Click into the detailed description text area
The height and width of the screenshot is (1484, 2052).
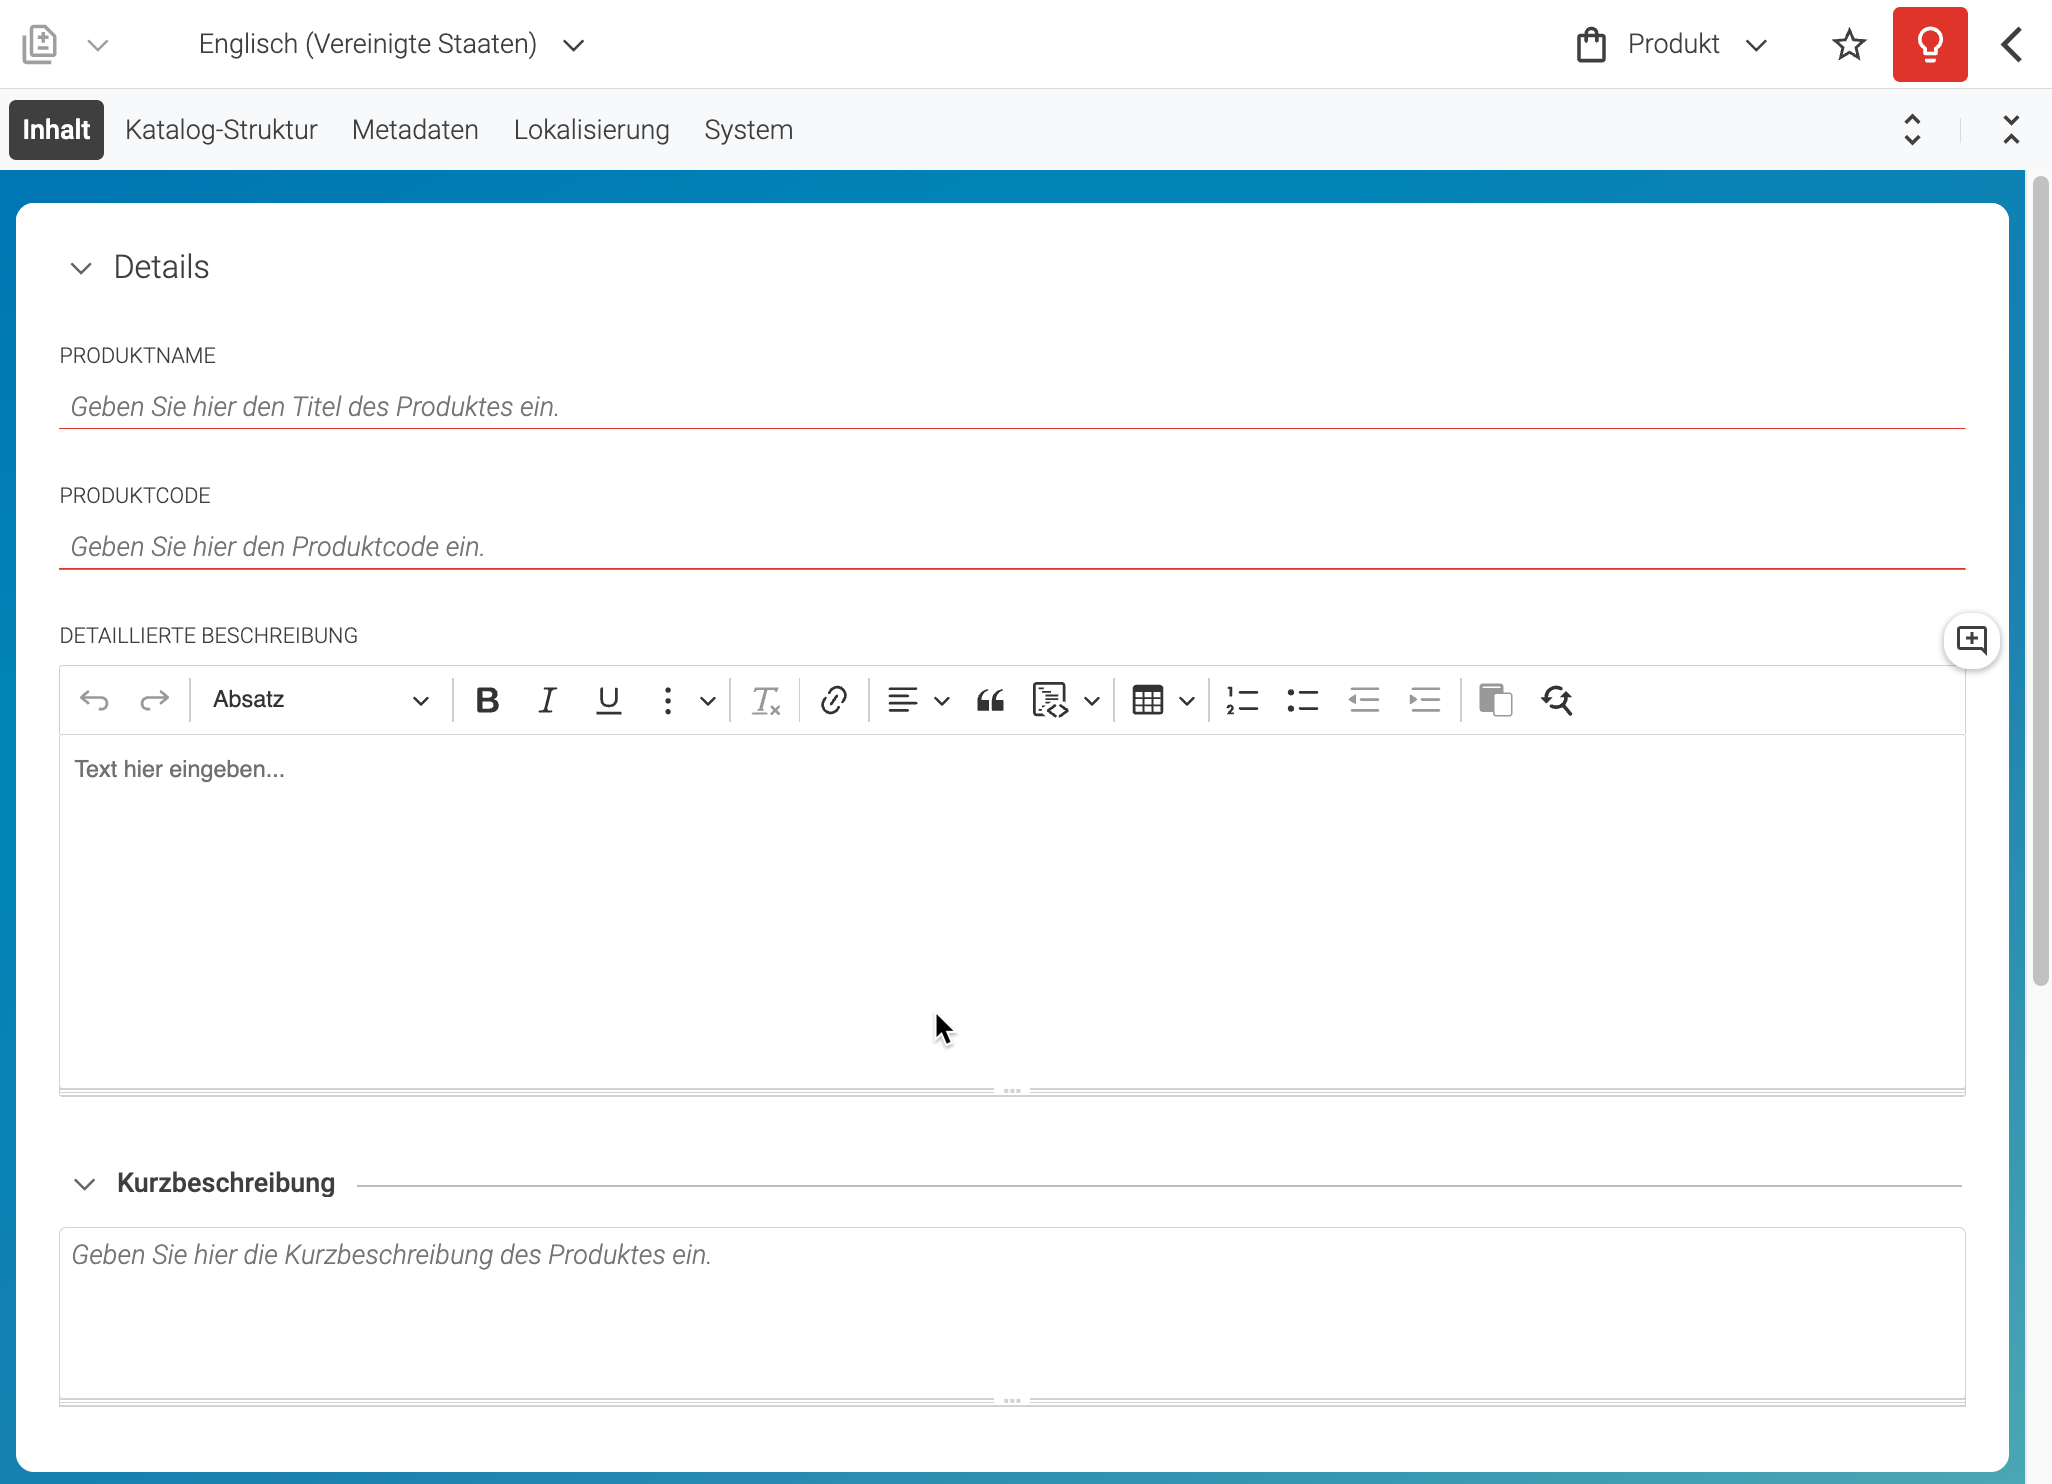pyautogui.click(x=1012, y=912)
